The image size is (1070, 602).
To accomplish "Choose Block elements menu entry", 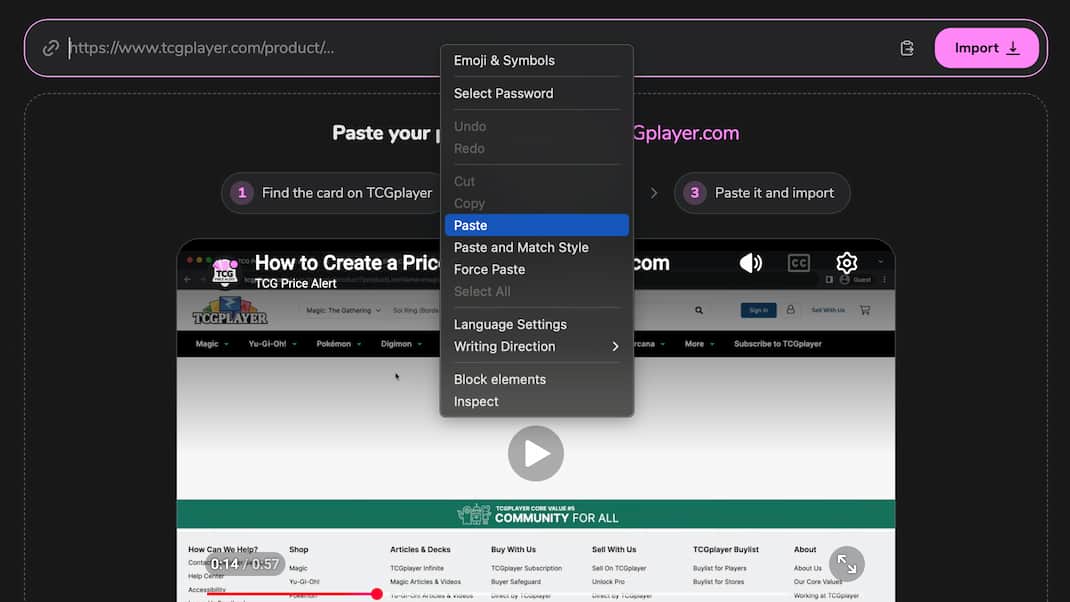I will pyautogui.click(x=536, y=379).
